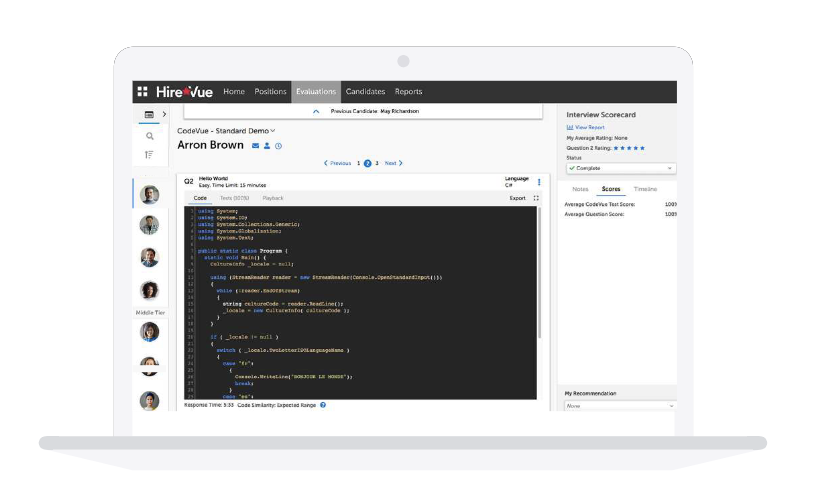Click the search magnifier in the sidebar
Image resolution: width=826 pixels, height=502 pixels.
[x=150, y=136]
